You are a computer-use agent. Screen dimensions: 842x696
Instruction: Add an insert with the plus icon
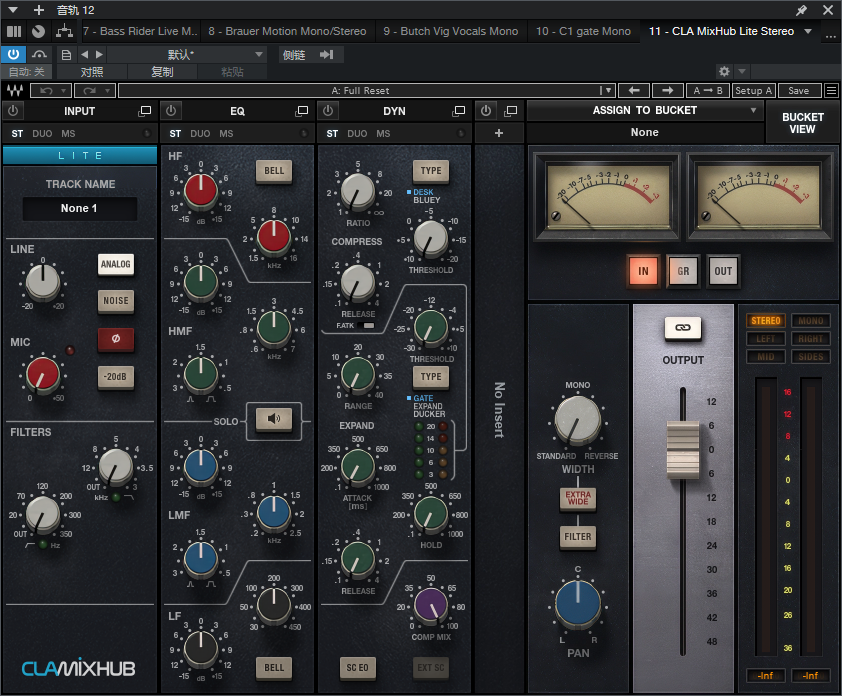coord(499,133)
